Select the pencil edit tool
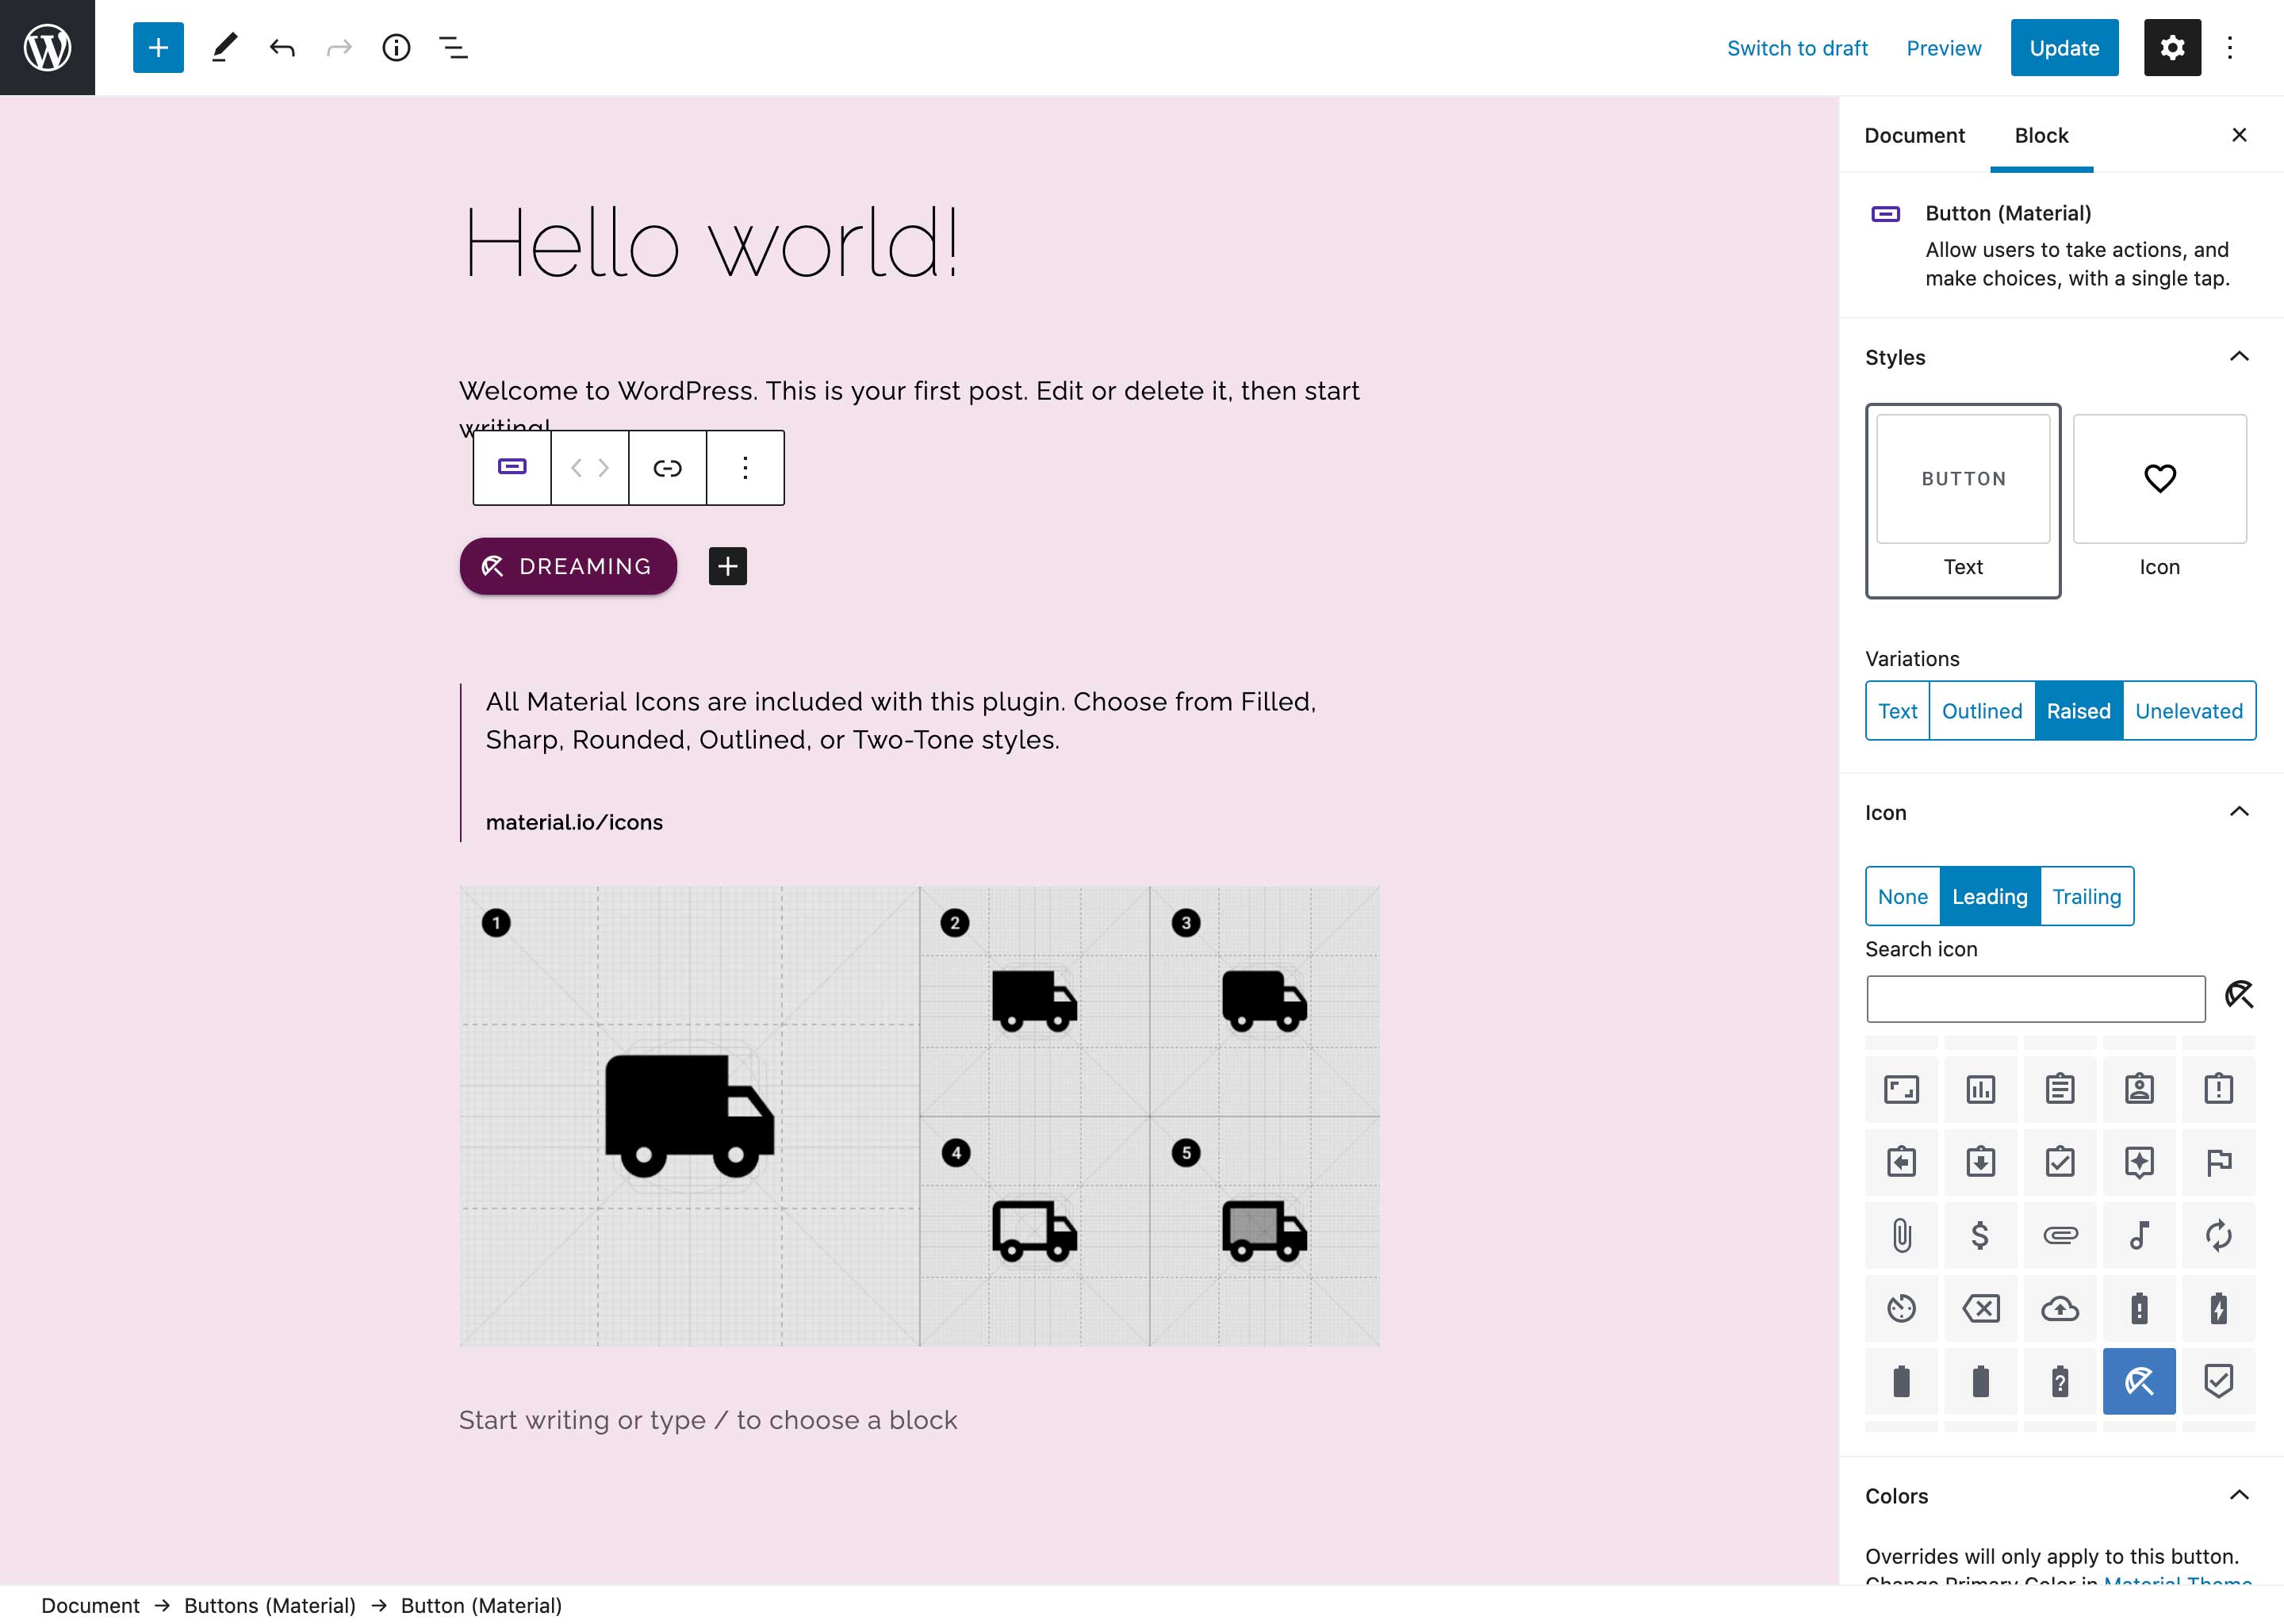Viewport: 2284px width, 1624px height. click(x=224, y=47)
